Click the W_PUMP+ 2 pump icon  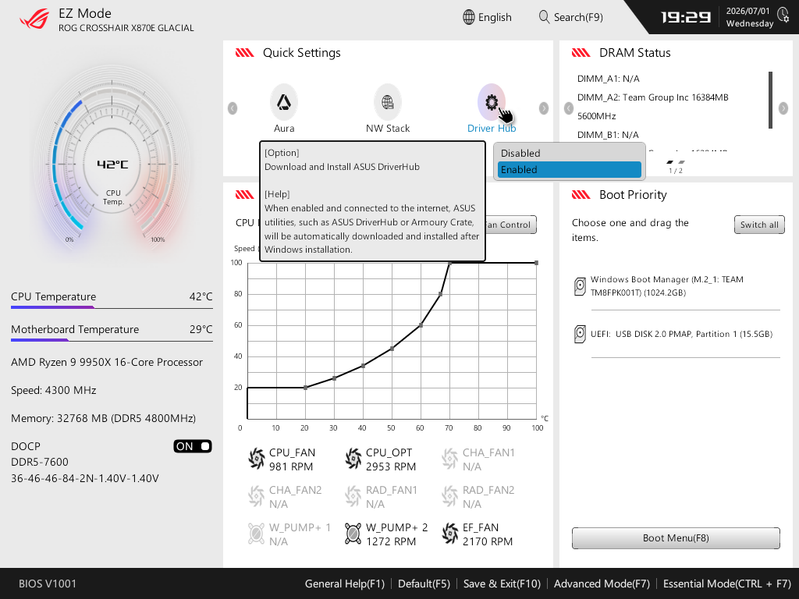click(x=353, y=533)
